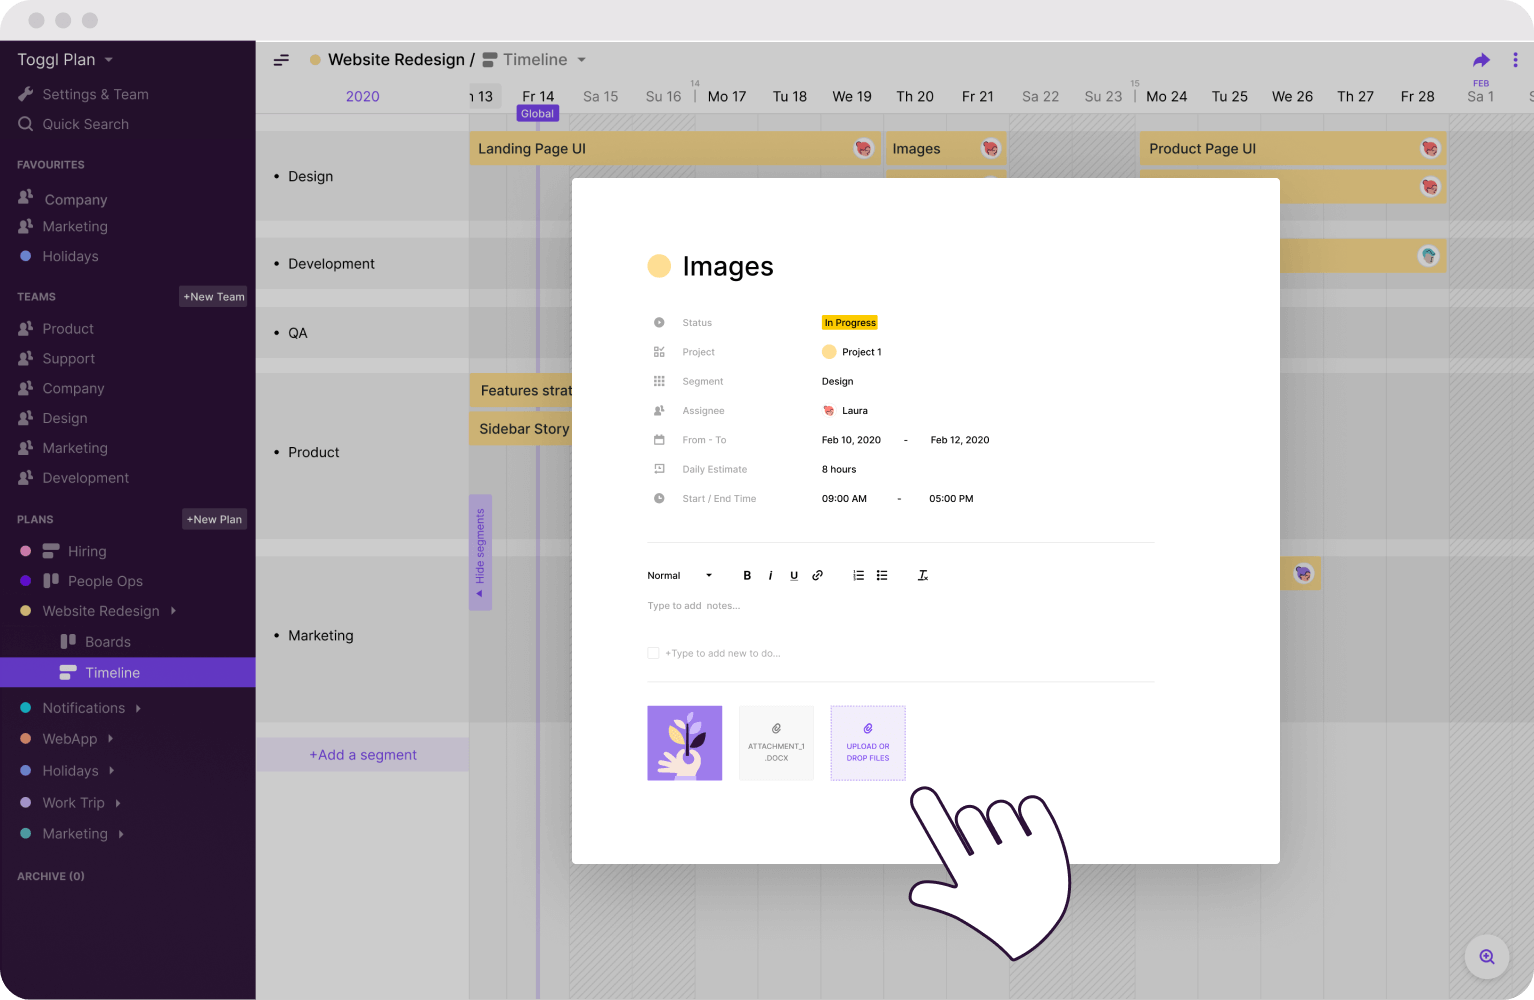Image resolution: width=1534 pixels, height=1000 pixels.
Task: Click the Bold formatting icon
Action: pos(747,576)
